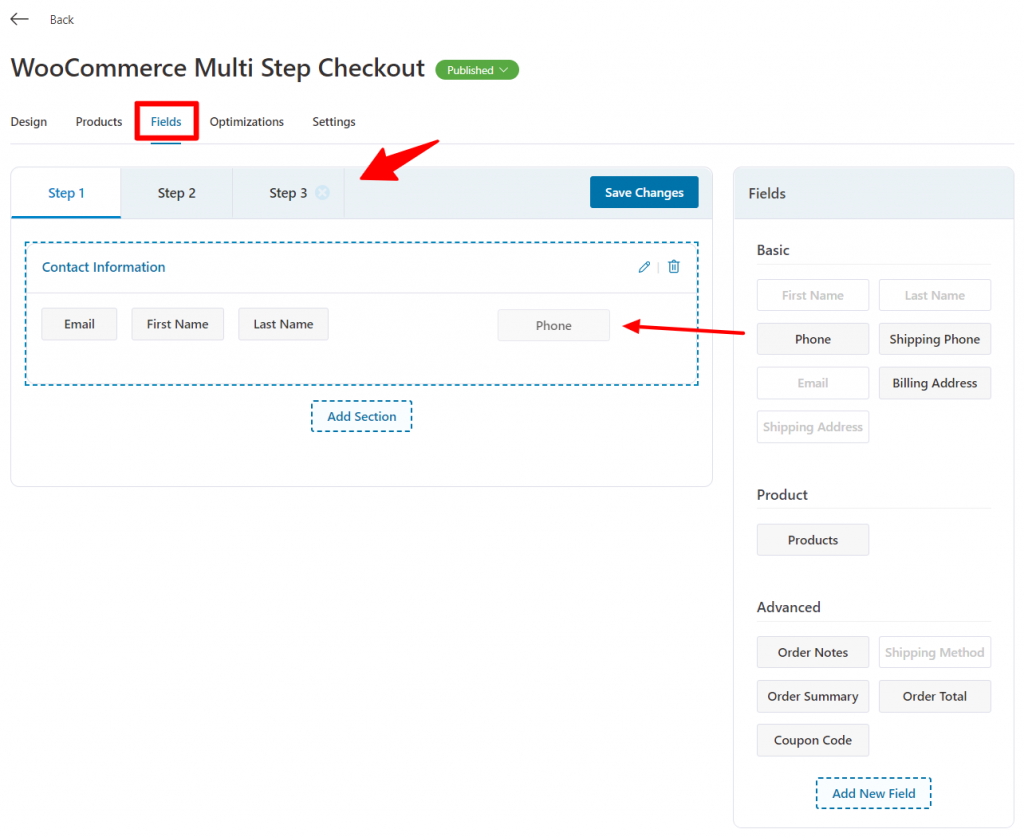Select the Step 1 tab
Screen dimensions: 1024x837
(x=66, y=193)
